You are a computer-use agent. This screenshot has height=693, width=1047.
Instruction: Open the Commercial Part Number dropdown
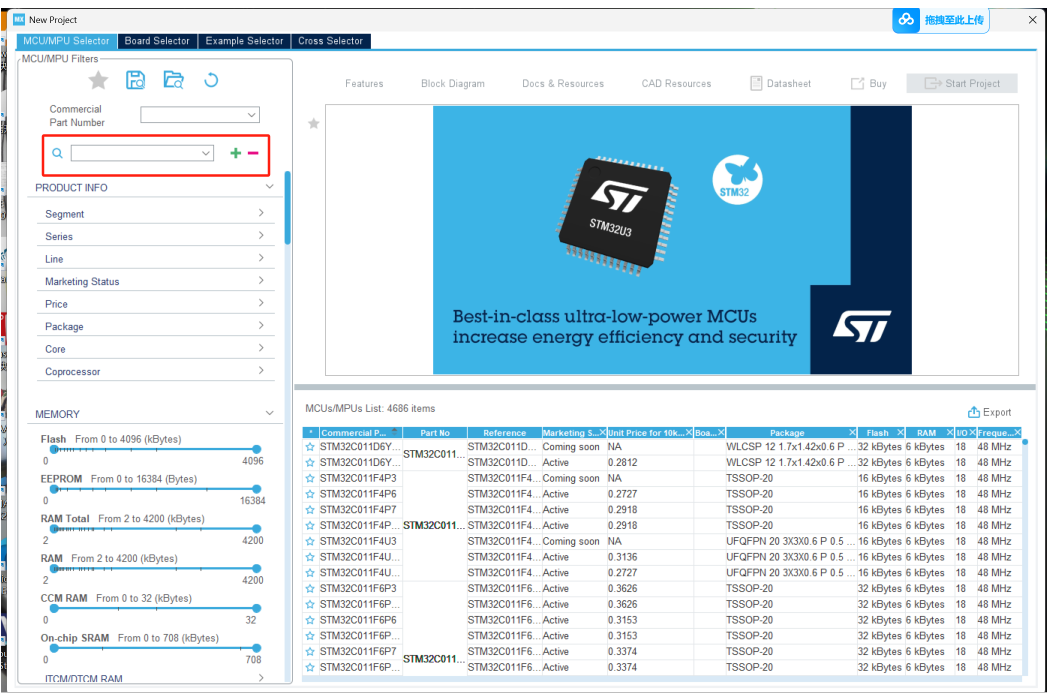(x=200, y=115)
